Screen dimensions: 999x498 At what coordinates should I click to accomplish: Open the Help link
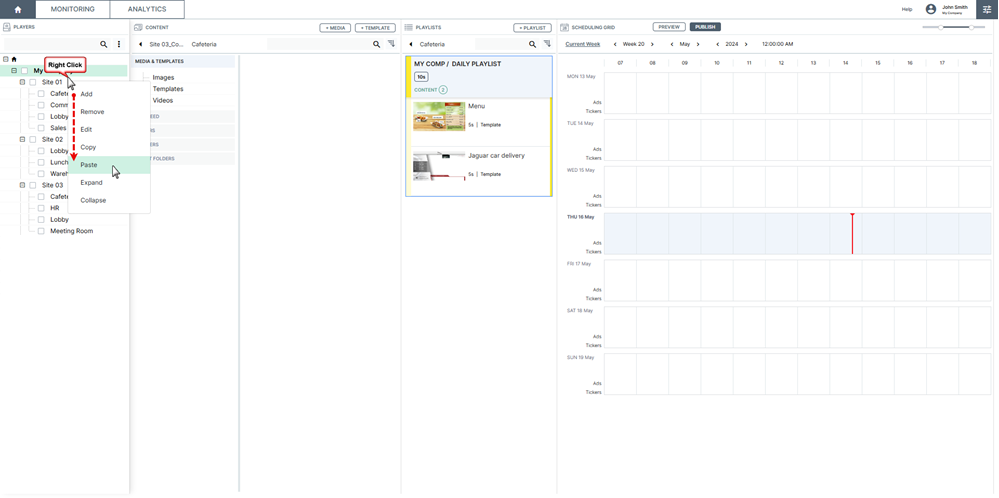(x=907, y=10)
